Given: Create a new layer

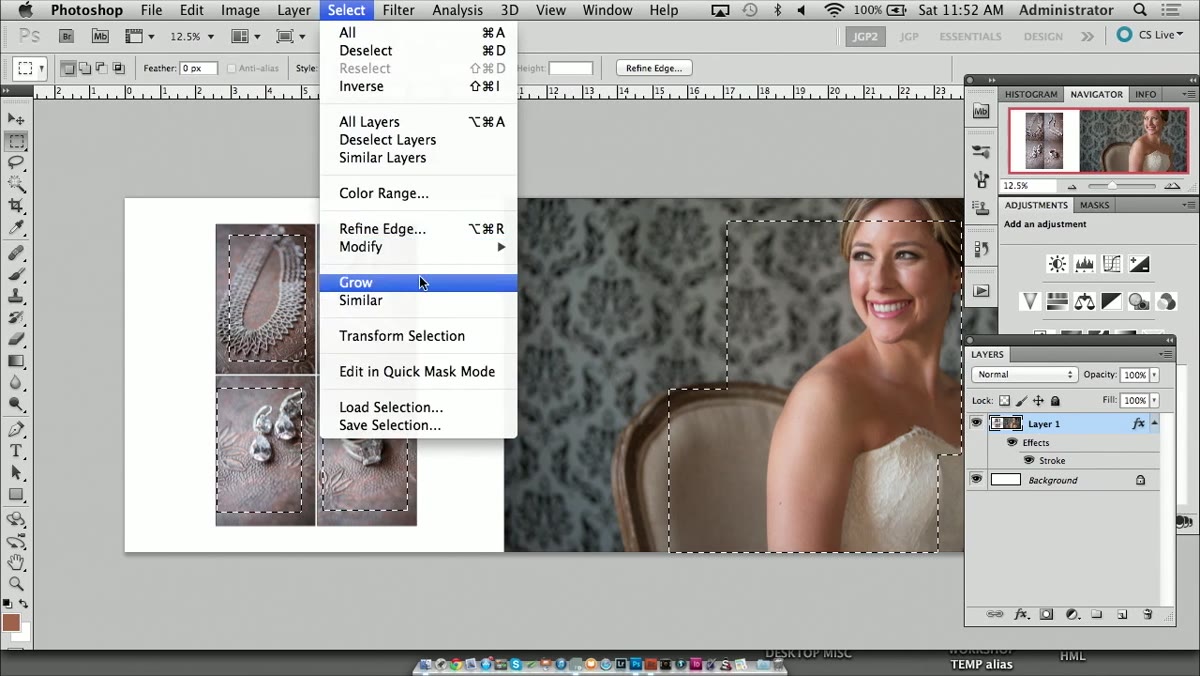Looking at the screenshot, I should point(1122,614).
